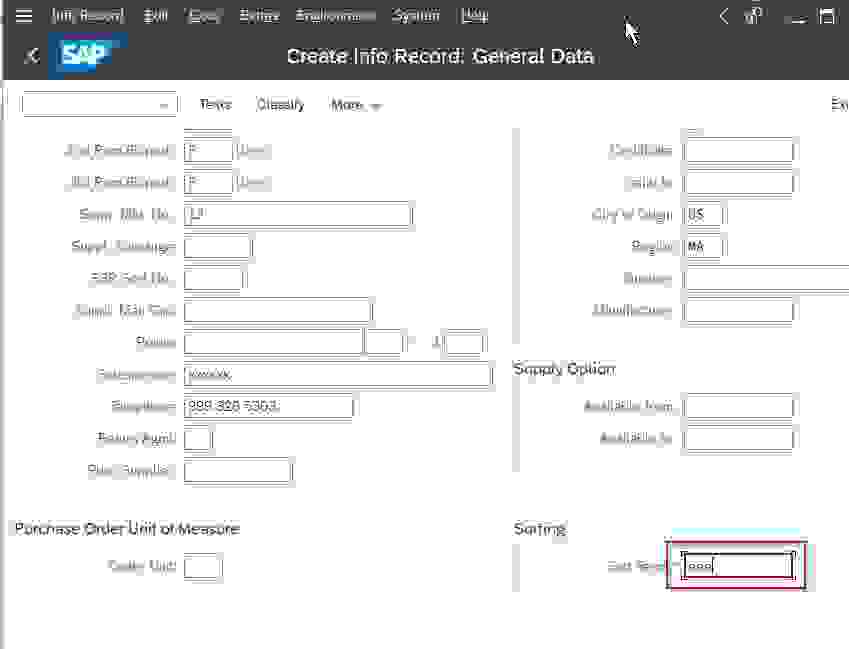
Task: Click the Country of Origin field
Action: 703,215
